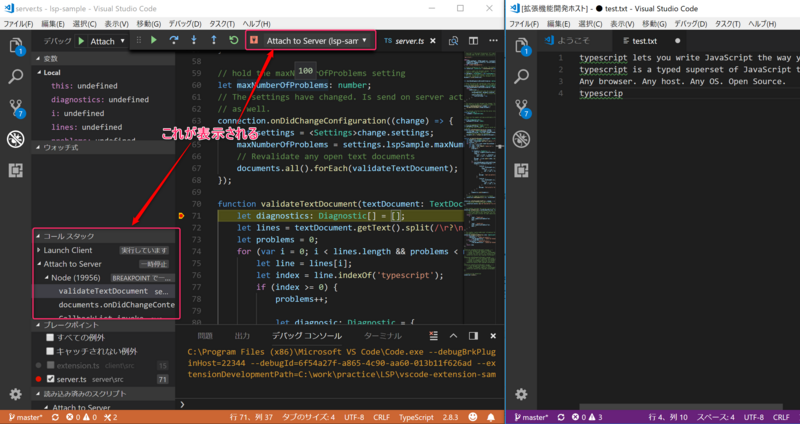Open Explorer in left window activity bar
Screen dimensions: 800x424
(x=16, y=46)
